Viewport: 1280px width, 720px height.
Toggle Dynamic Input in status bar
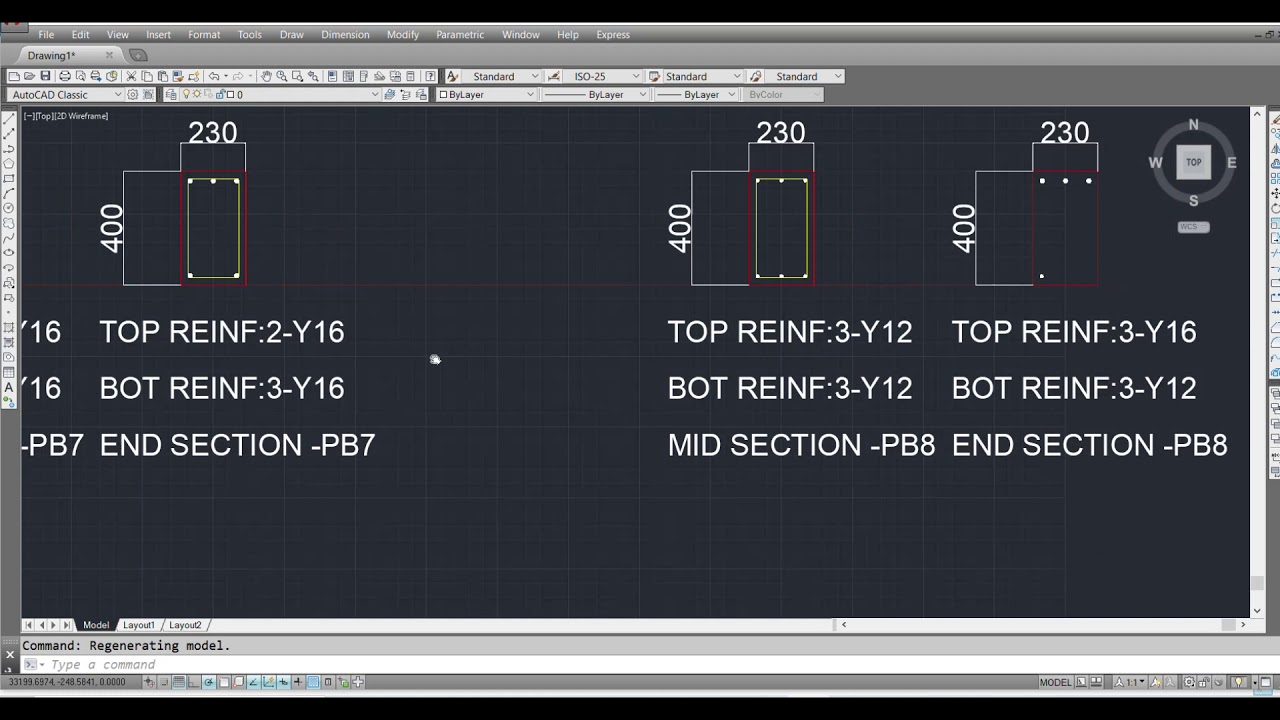283,682
